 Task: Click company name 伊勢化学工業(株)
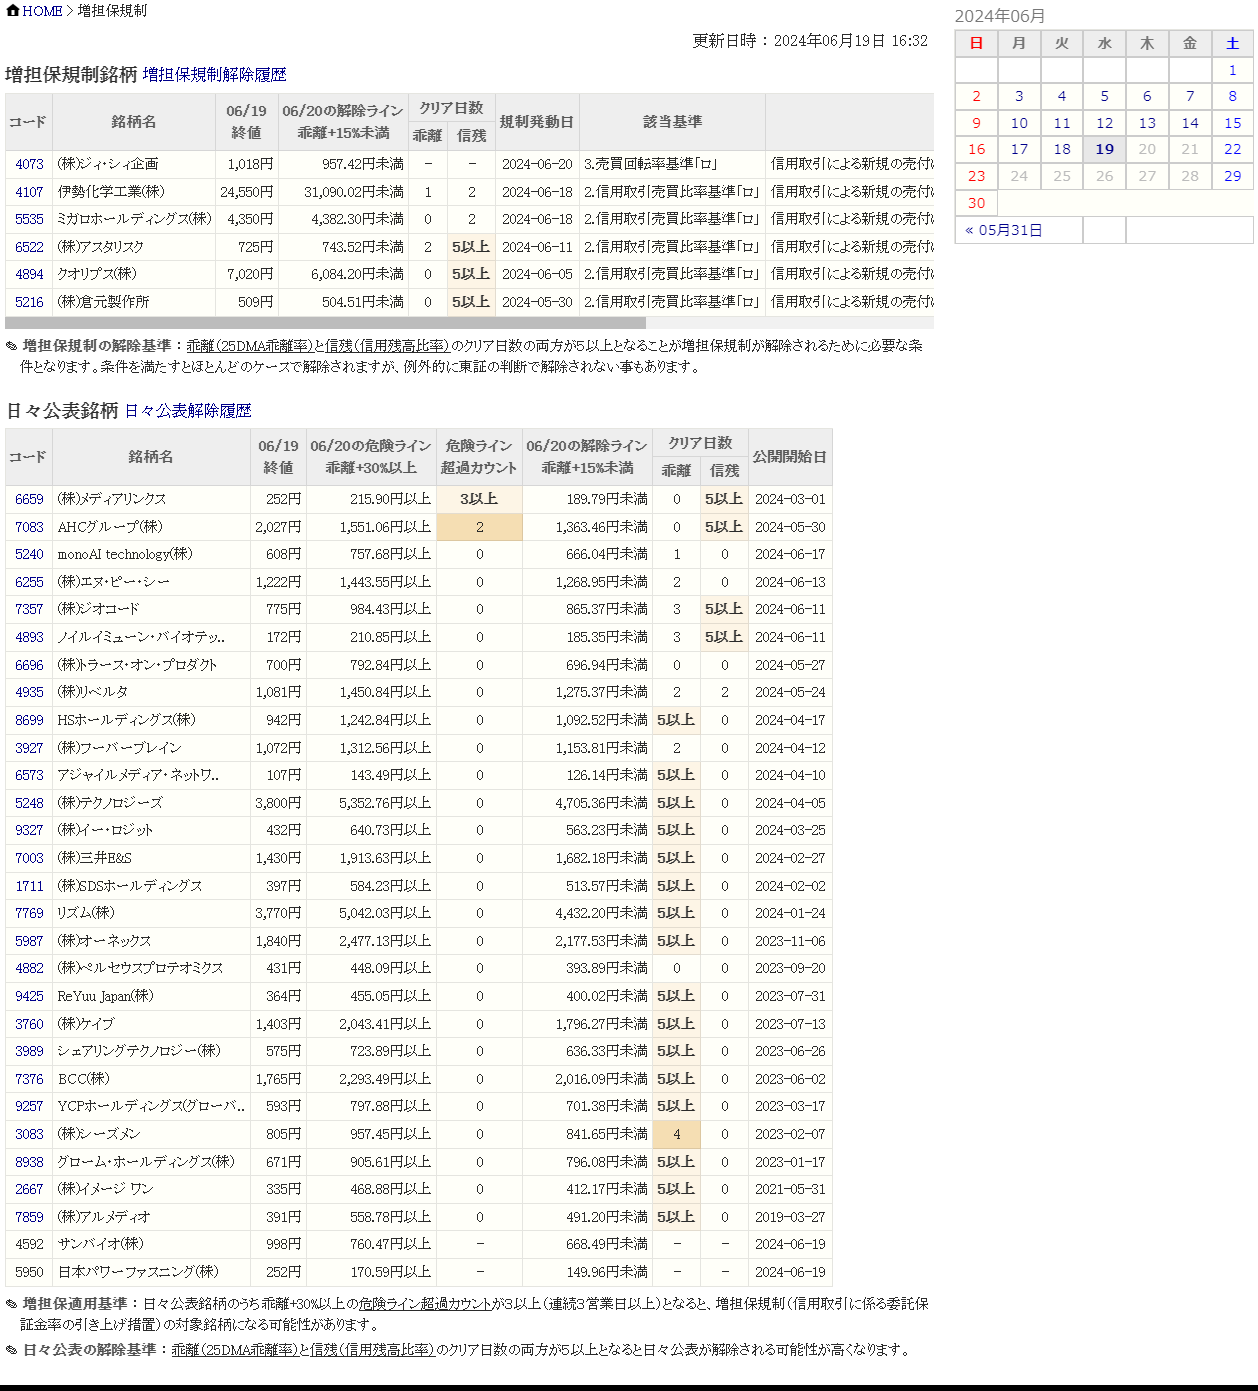click(x=111, y=192)
